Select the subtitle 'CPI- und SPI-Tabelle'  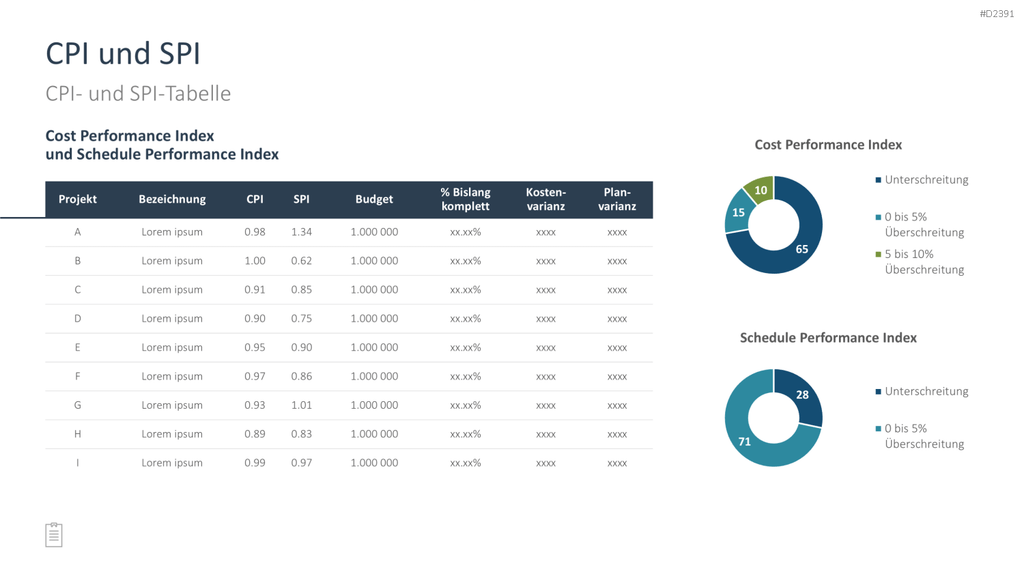click(x=138, y=93)
